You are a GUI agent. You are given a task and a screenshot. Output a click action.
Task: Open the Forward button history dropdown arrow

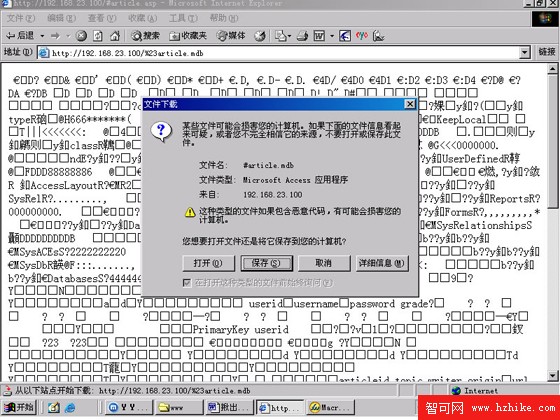coord(68,36)
